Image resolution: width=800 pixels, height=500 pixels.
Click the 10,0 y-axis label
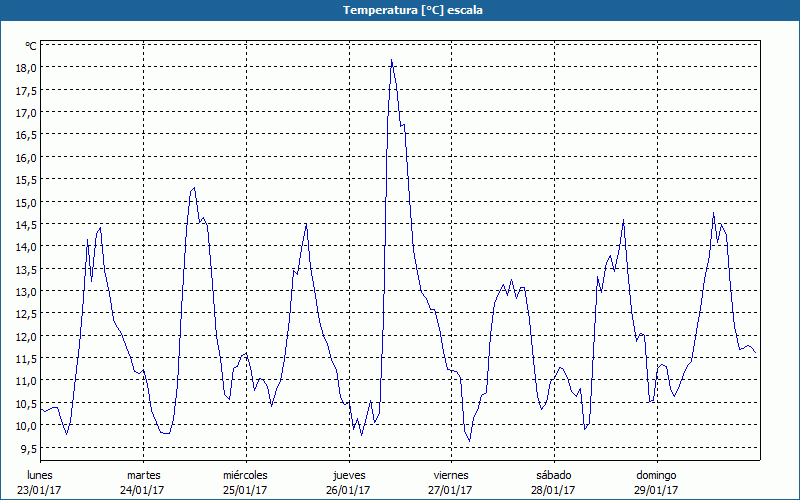pos(25,425)
